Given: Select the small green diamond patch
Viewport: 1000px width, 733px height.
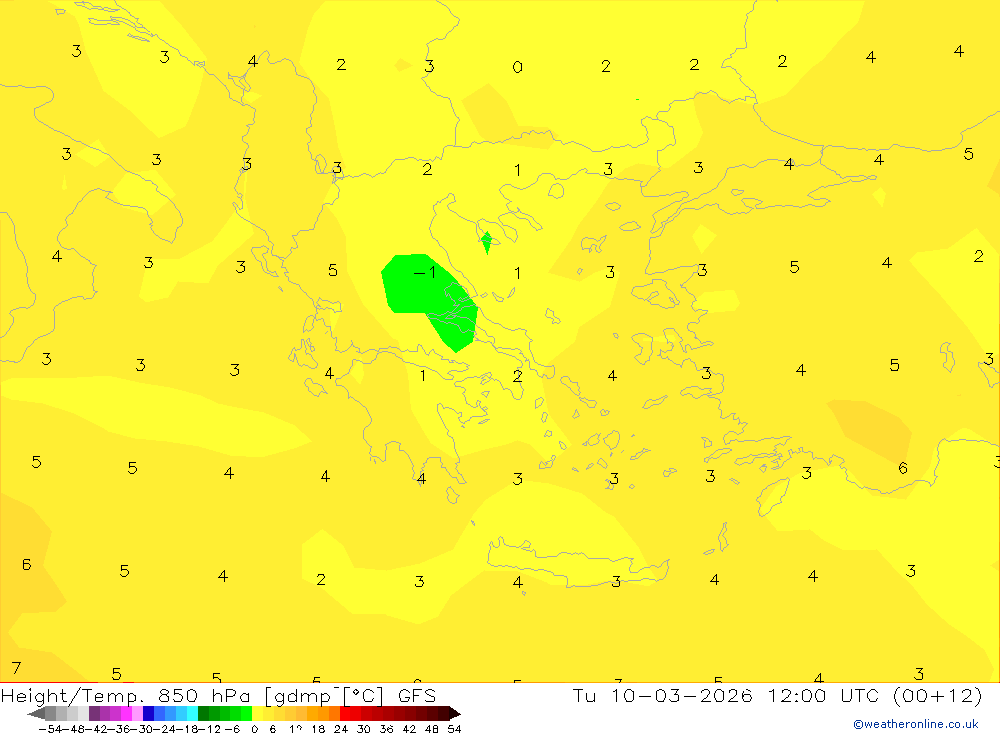Looking at the screenshot, I should click(x=487, y=242).
